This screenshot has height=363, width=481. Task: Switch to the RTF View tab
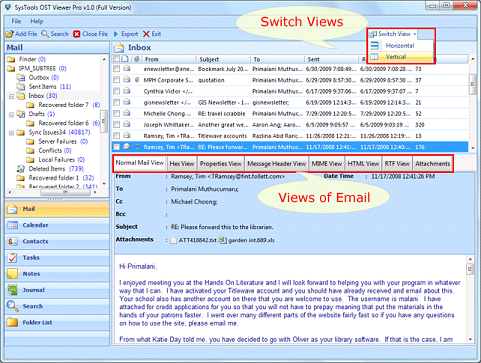coord(397,164)
